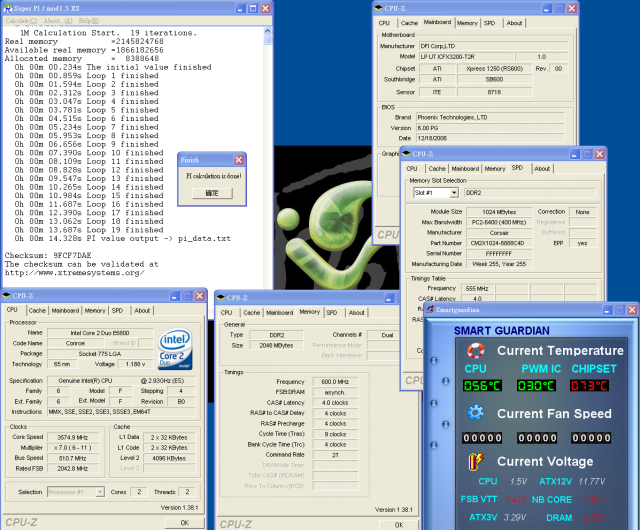Switch to SPD tab in CPU-Z CPU window
Screen dimensions: 640x530
(118, 310)
